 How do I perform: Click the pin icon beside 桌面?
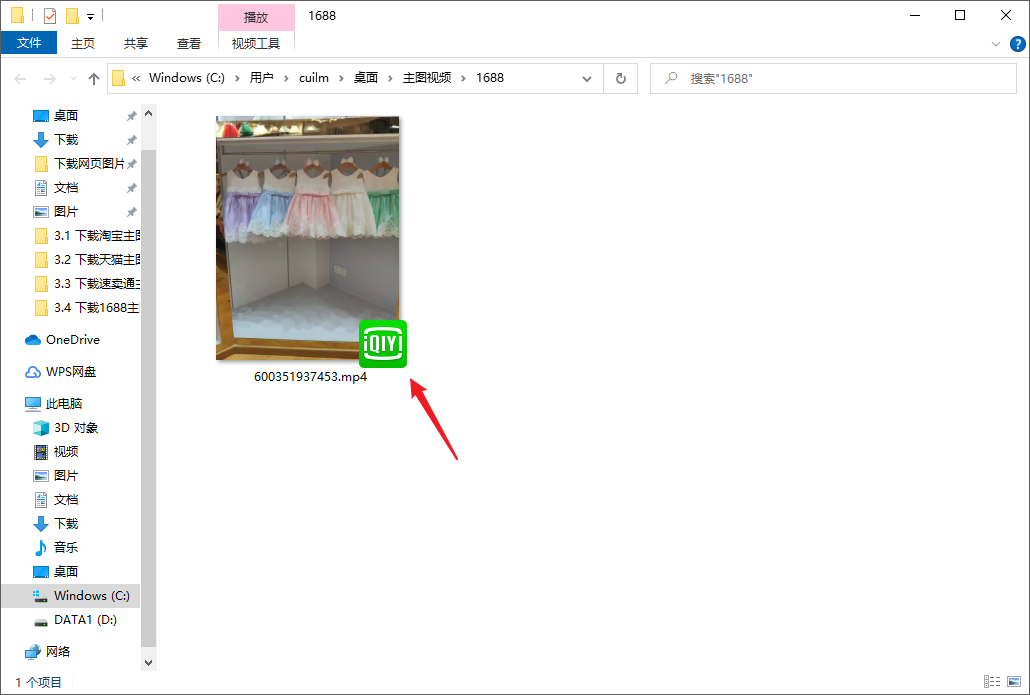coord(131,116)
